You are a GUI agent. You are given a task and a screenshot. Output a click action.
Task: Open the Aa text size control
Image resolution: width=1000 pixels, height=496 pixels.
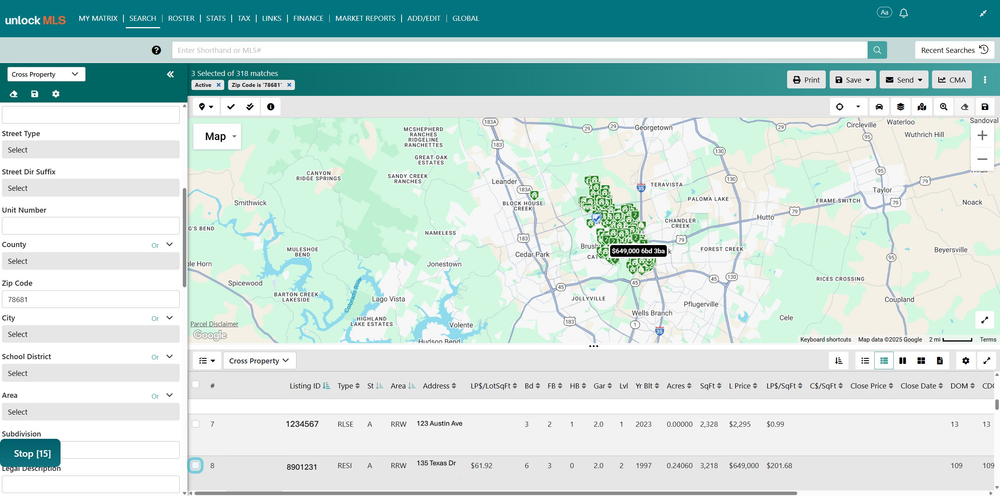(x=884, y=12)
